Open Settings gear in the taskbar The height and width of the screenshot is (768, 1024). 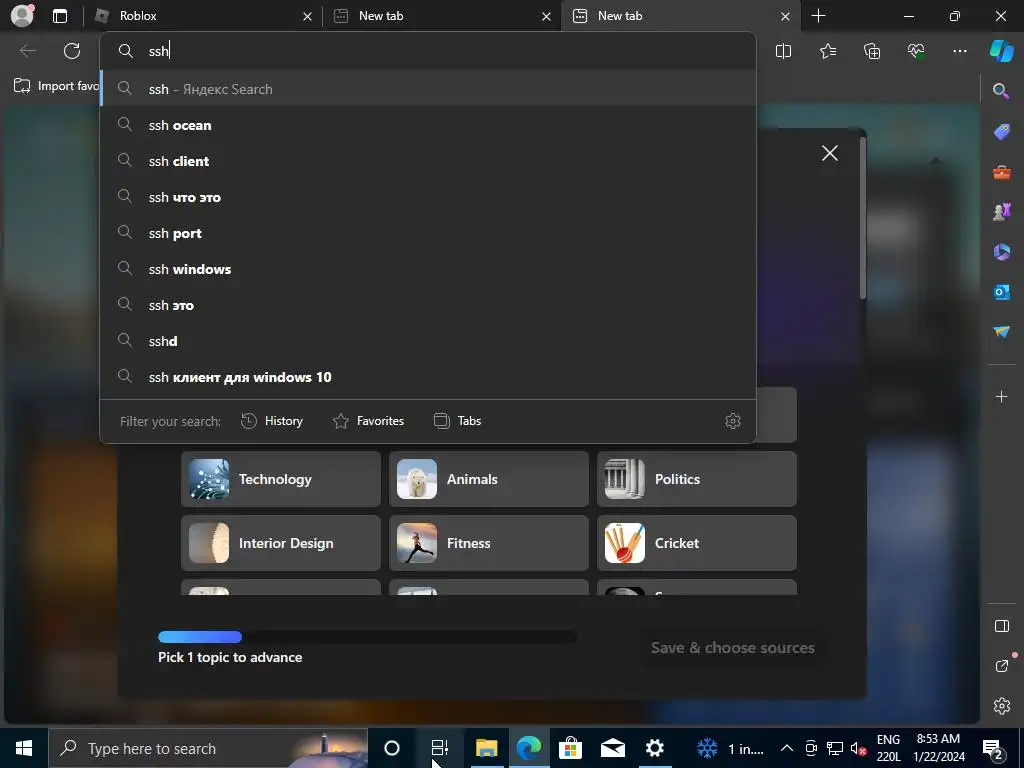[654, 748]
